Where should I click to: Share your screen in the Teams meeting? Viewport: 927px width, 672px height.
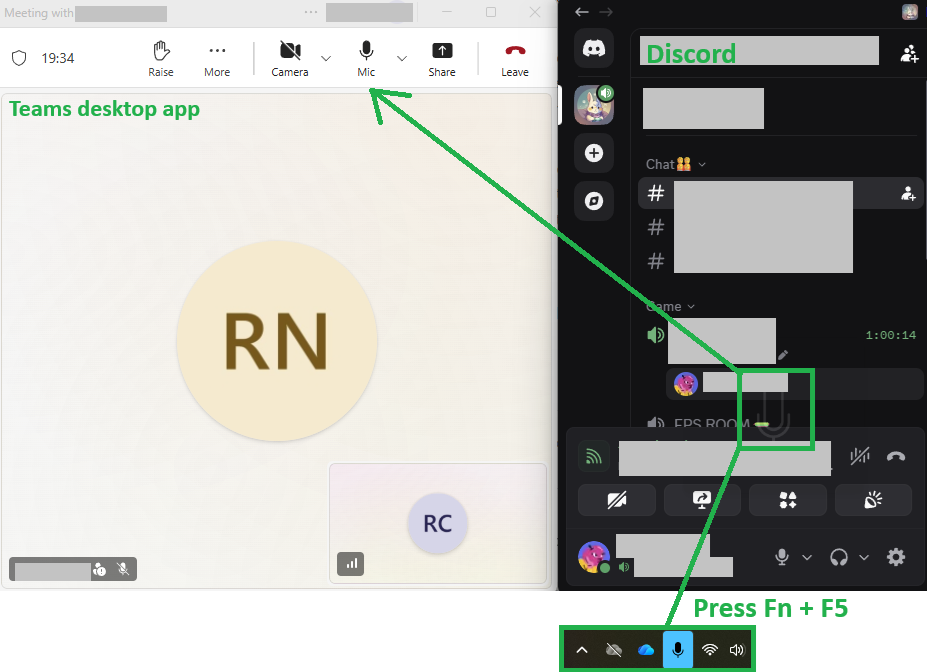(442, 59)
